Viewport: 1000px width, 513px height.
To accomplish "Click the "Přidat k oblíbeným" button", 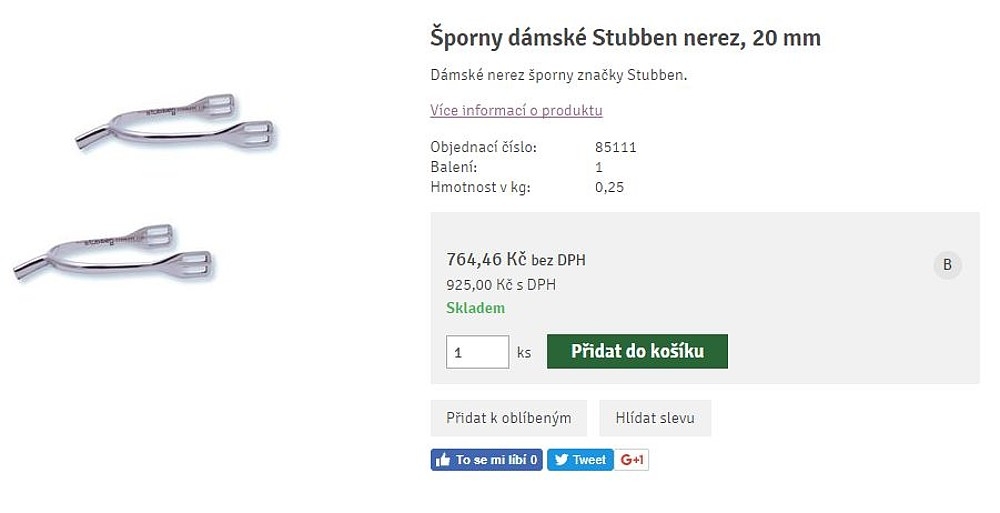I will tap(509, 418).
